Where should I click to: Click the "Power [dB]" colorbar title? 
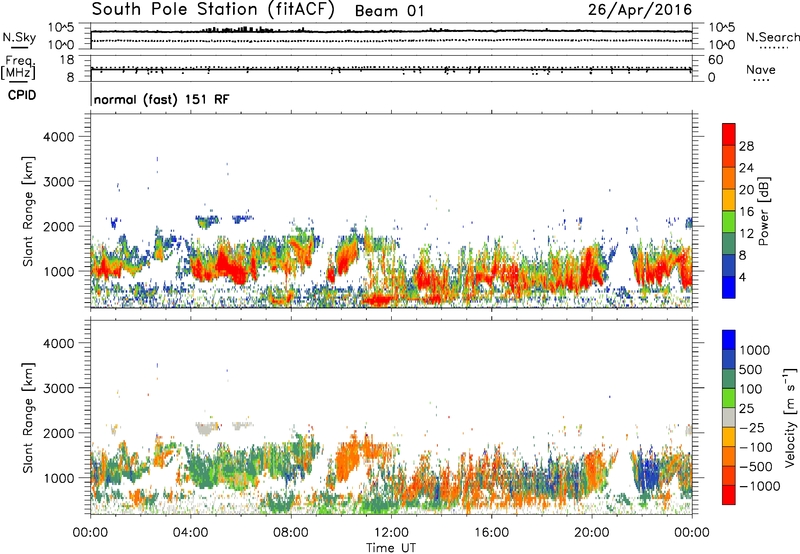764,211
